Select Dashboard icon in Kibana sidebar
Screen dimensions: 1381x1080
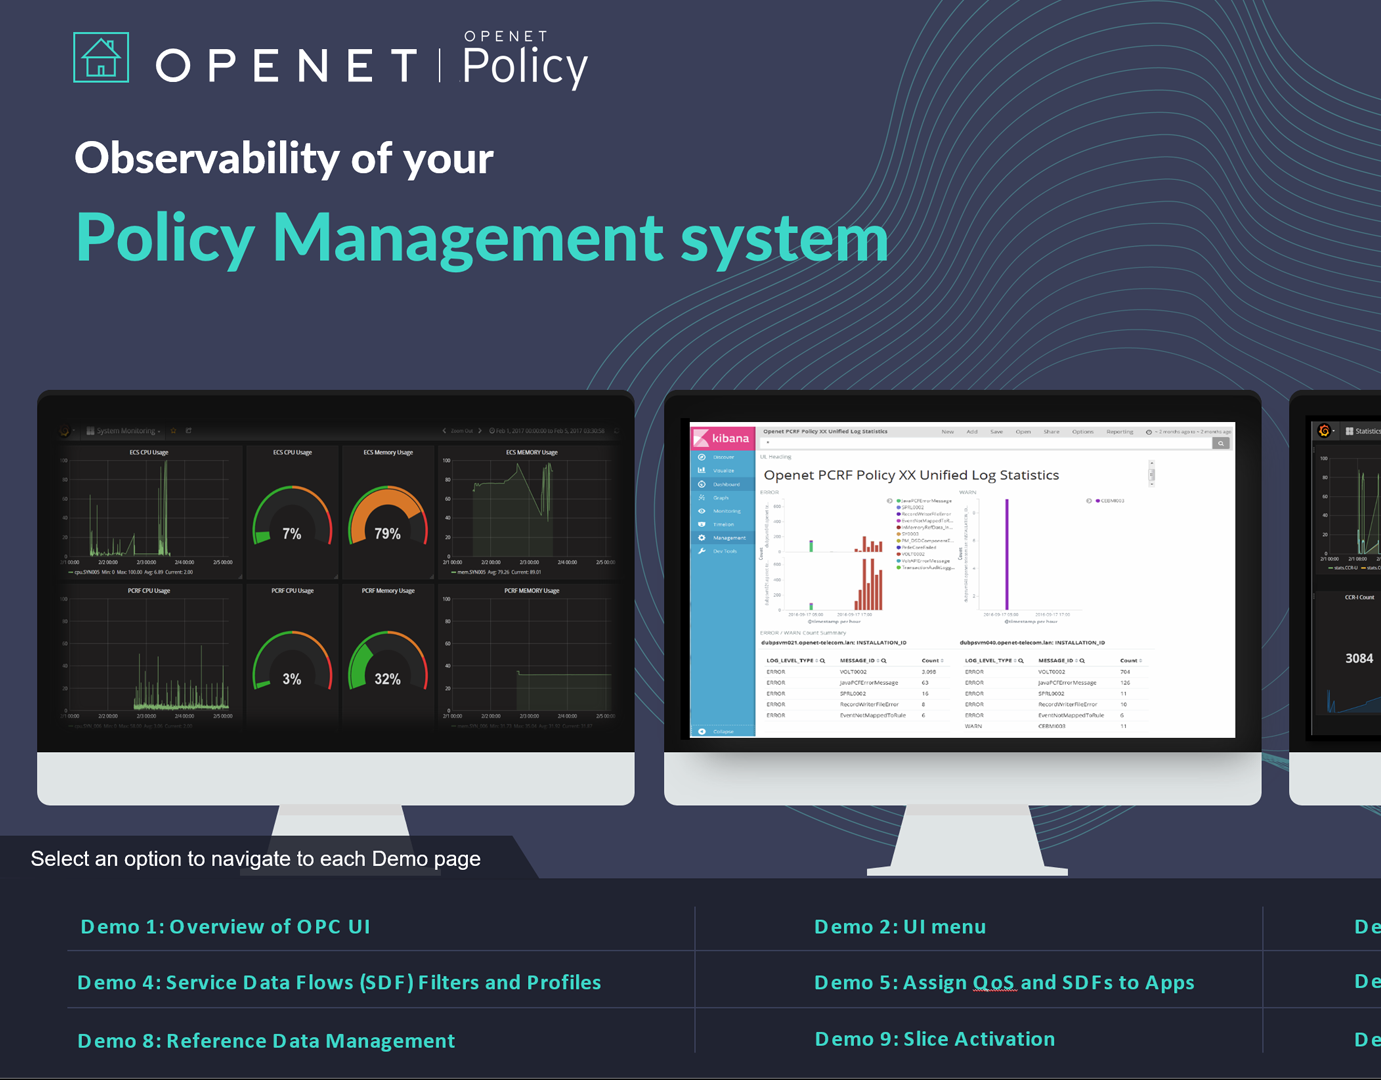pos(702,484)
